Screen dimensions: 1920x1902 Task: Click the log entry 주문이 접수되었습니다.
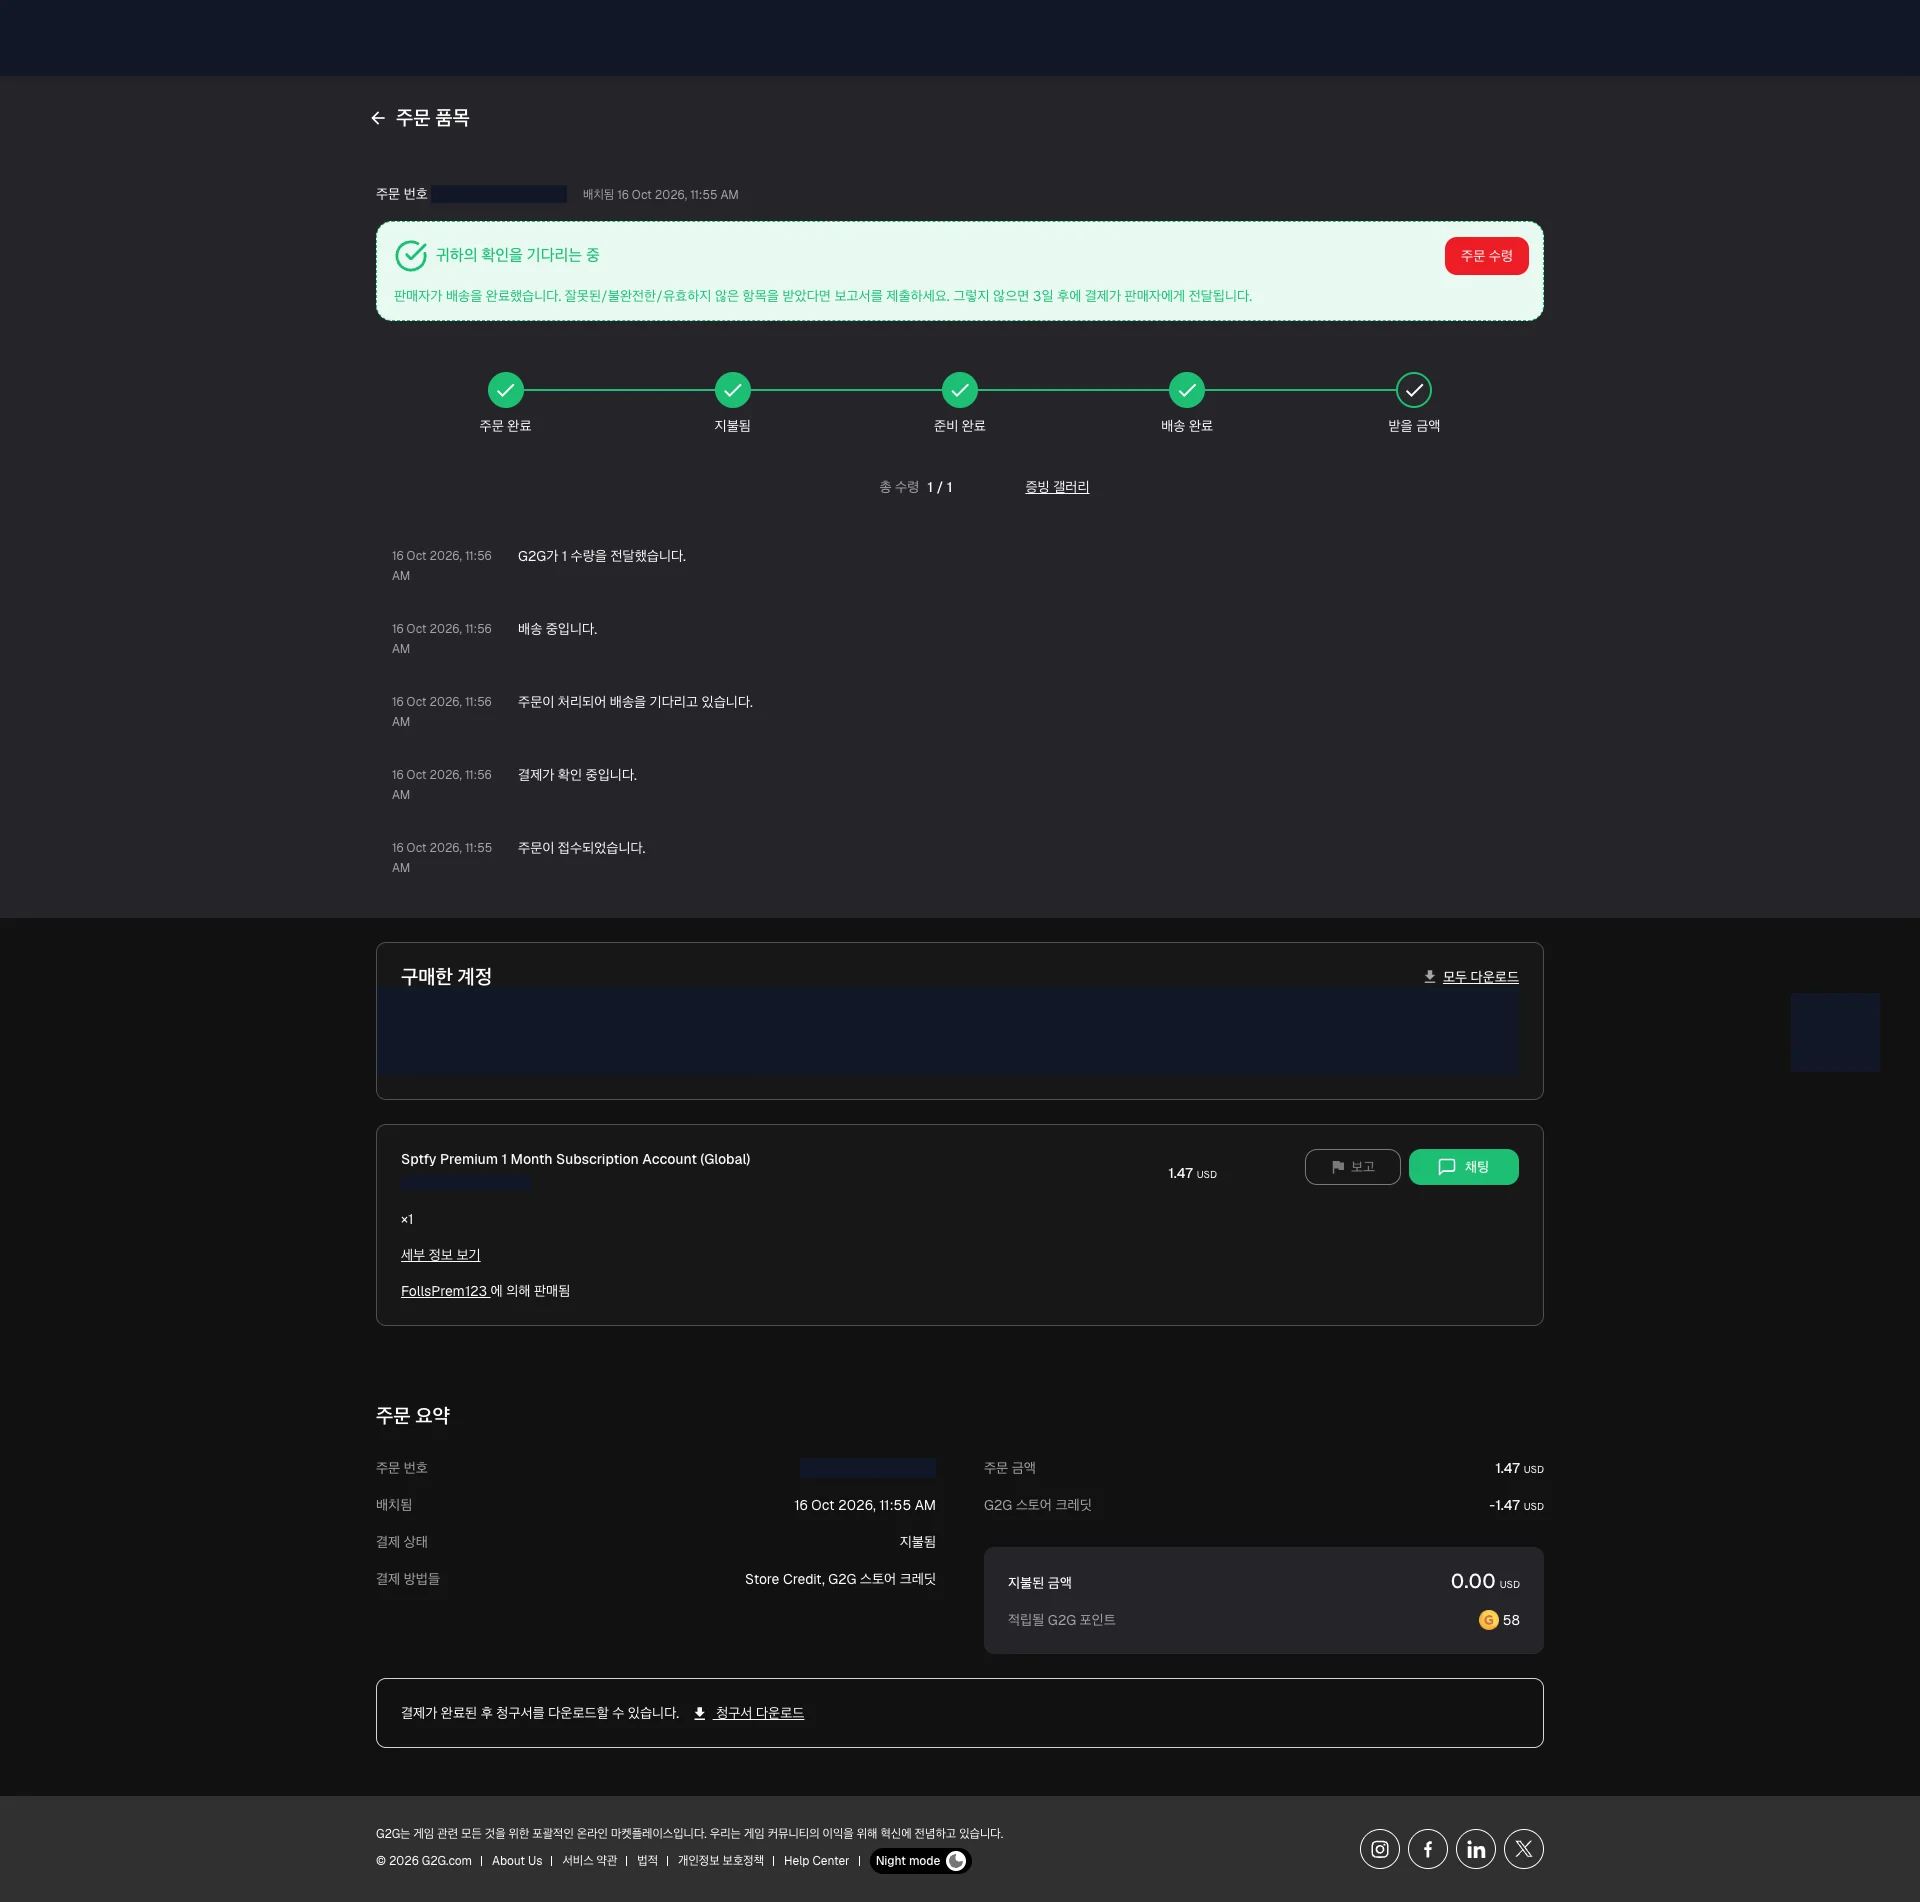[x=582, y=848]
